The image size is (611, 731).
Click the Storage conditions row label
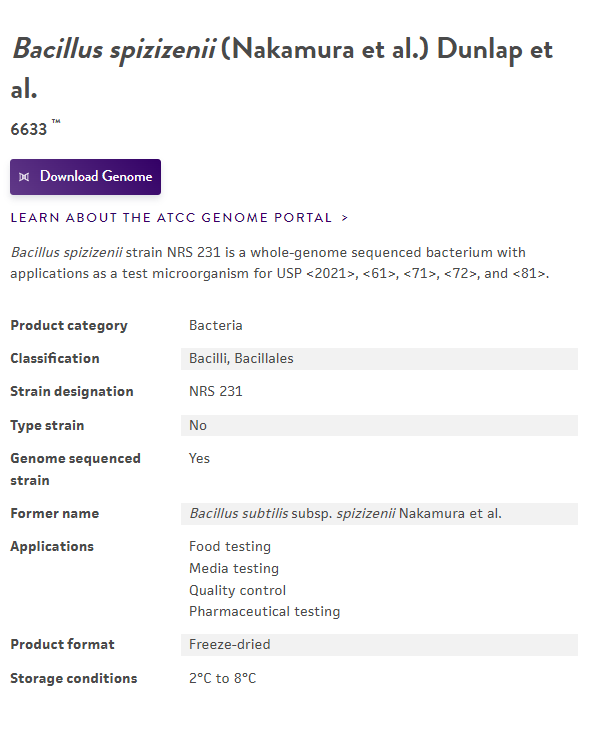(73, 678)
